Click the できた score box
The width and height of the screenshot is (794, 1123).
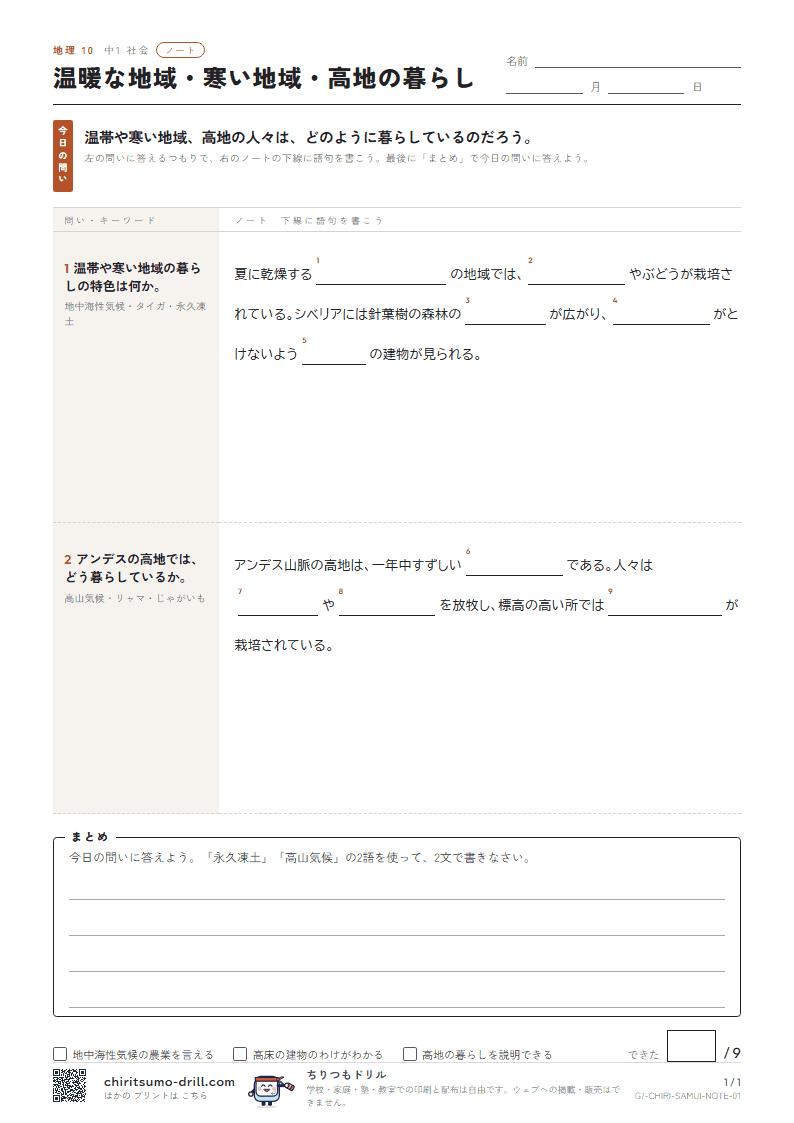tap(691, 1046)
